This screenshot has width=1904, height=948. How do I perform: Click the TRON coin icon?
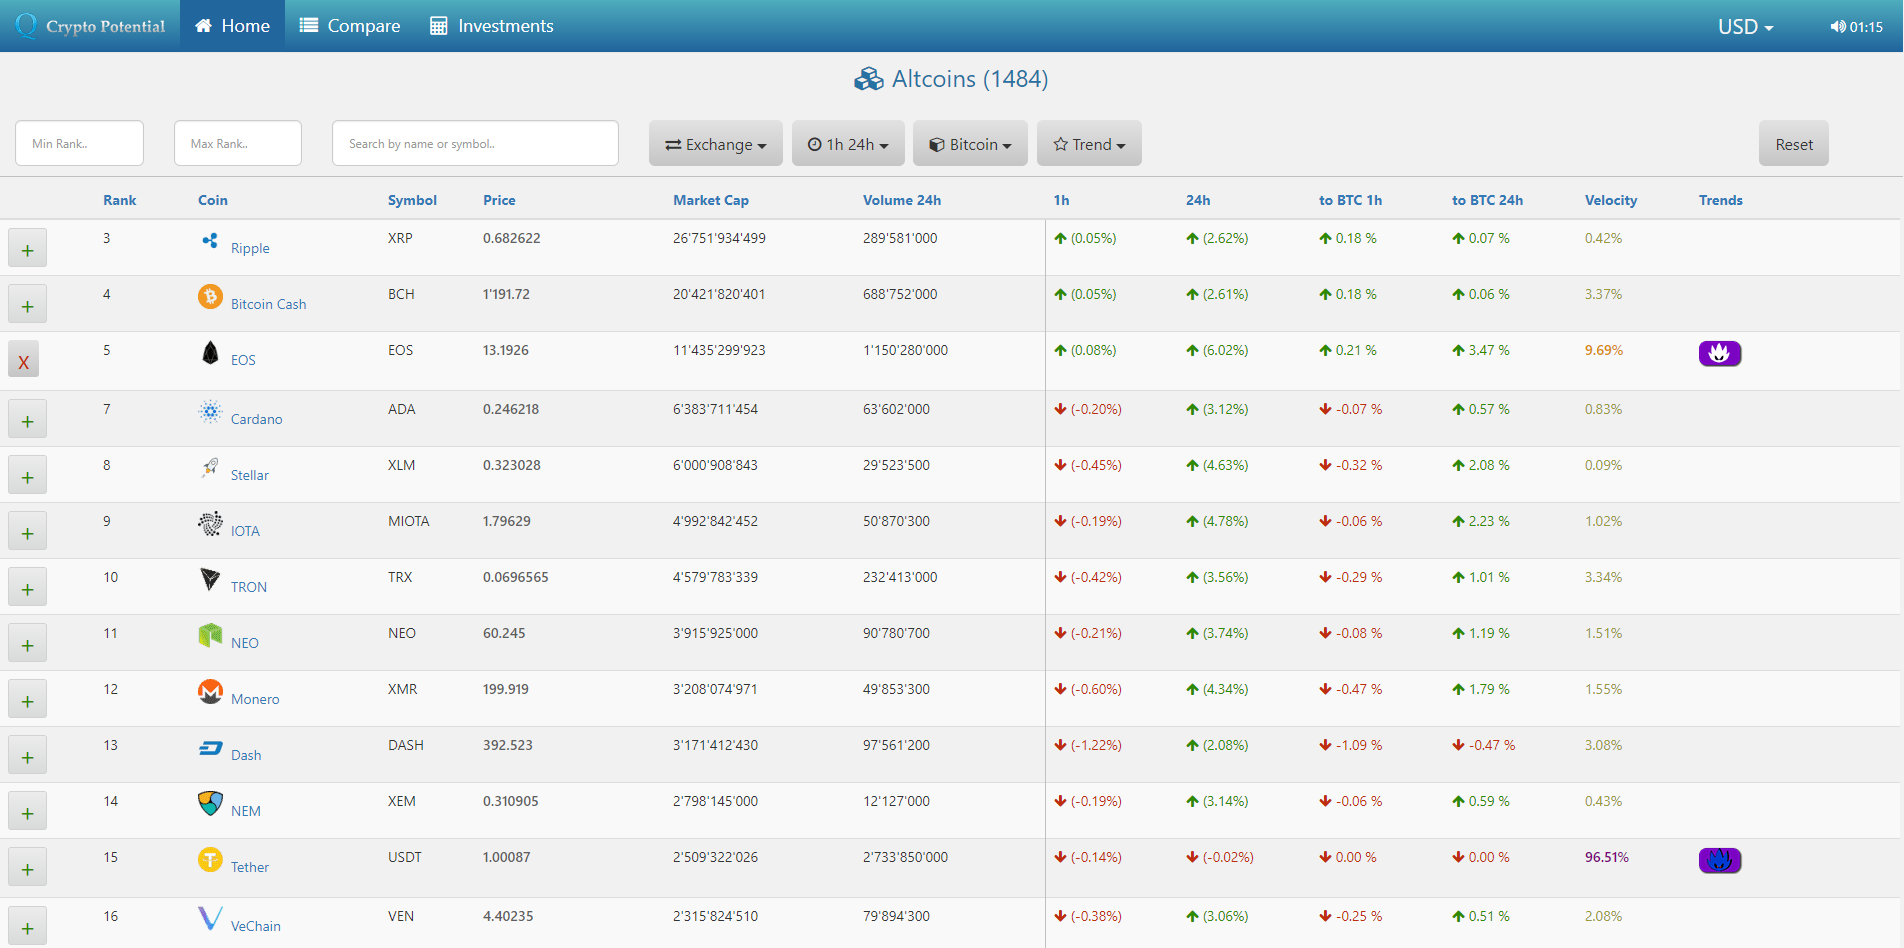click(x=210, y=579)
